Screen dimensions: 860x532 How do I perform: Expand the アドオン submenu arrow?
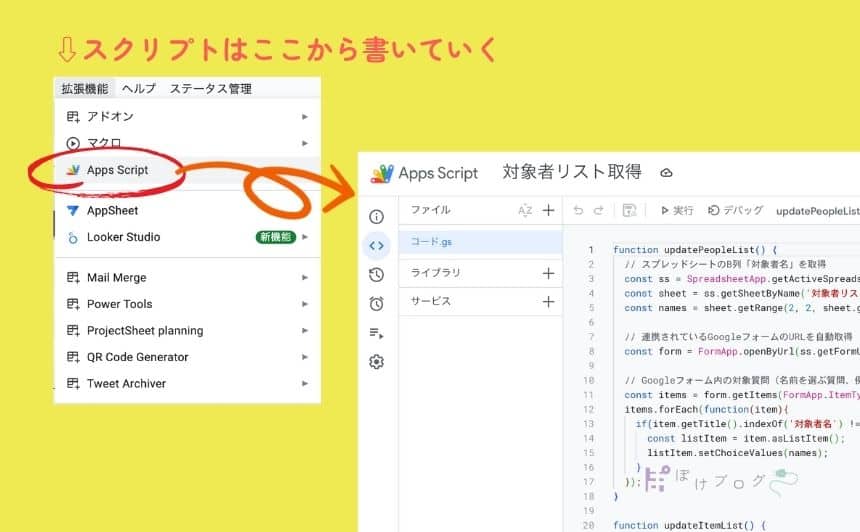point(304,117)
